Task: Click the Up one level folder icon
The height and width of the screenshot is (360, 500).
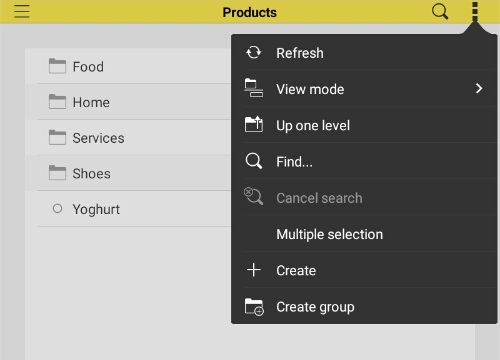Action: click(254, 125)
